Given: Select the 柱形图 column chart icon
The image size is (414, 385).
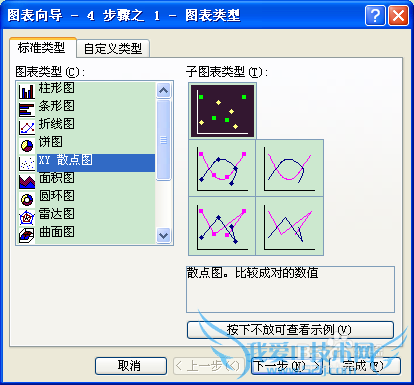Looking at the screenshot, I should coord(27,91).
